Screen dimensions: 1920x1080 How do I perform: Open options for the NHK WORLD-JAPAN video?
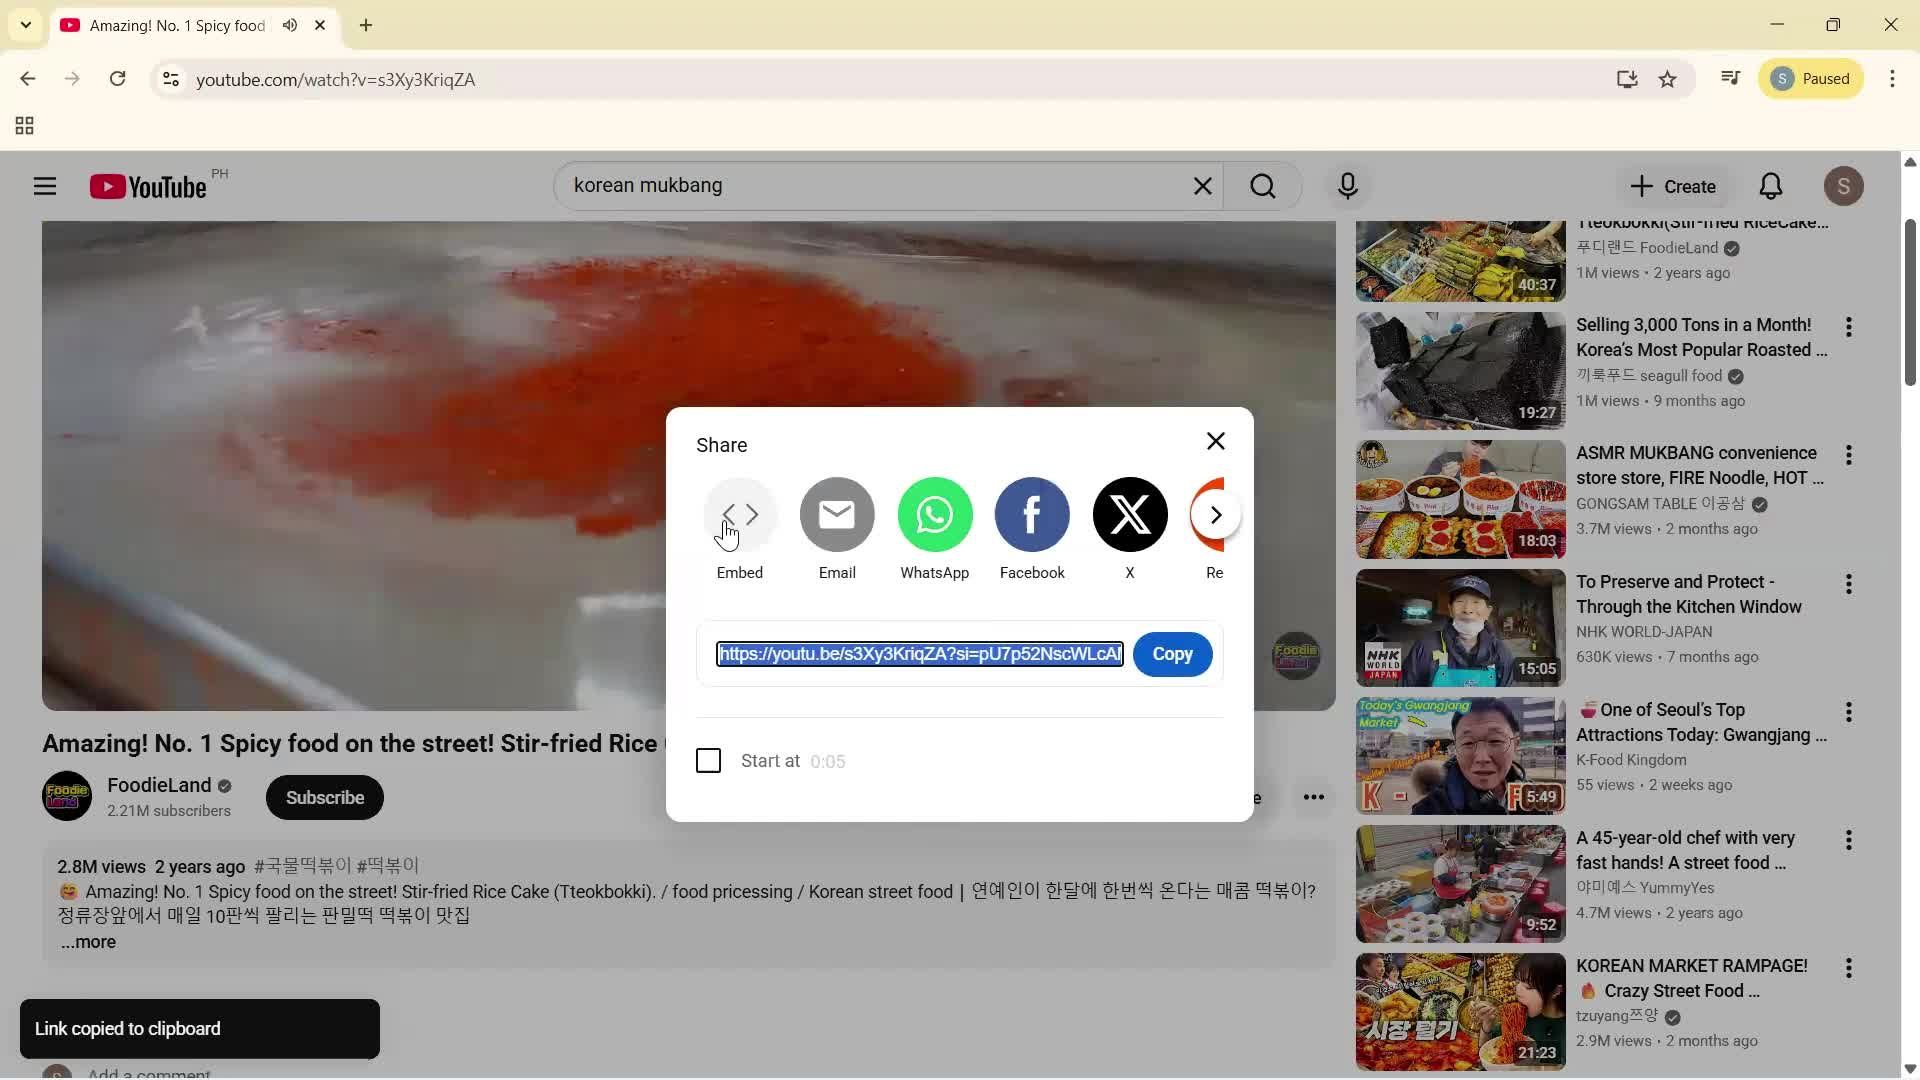click(x=1848, y=583)
